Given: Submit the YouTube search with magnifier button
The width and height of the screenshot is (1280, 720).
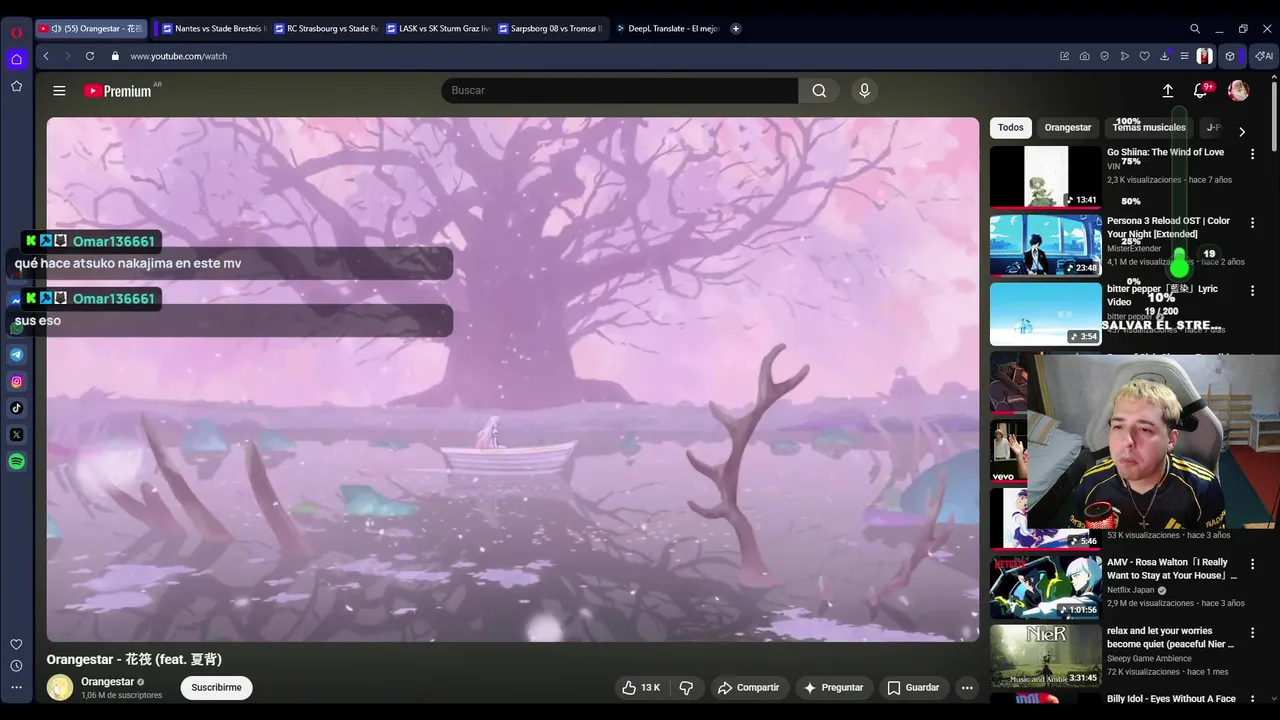Looking at the screenshot, I should click(819, 91).
